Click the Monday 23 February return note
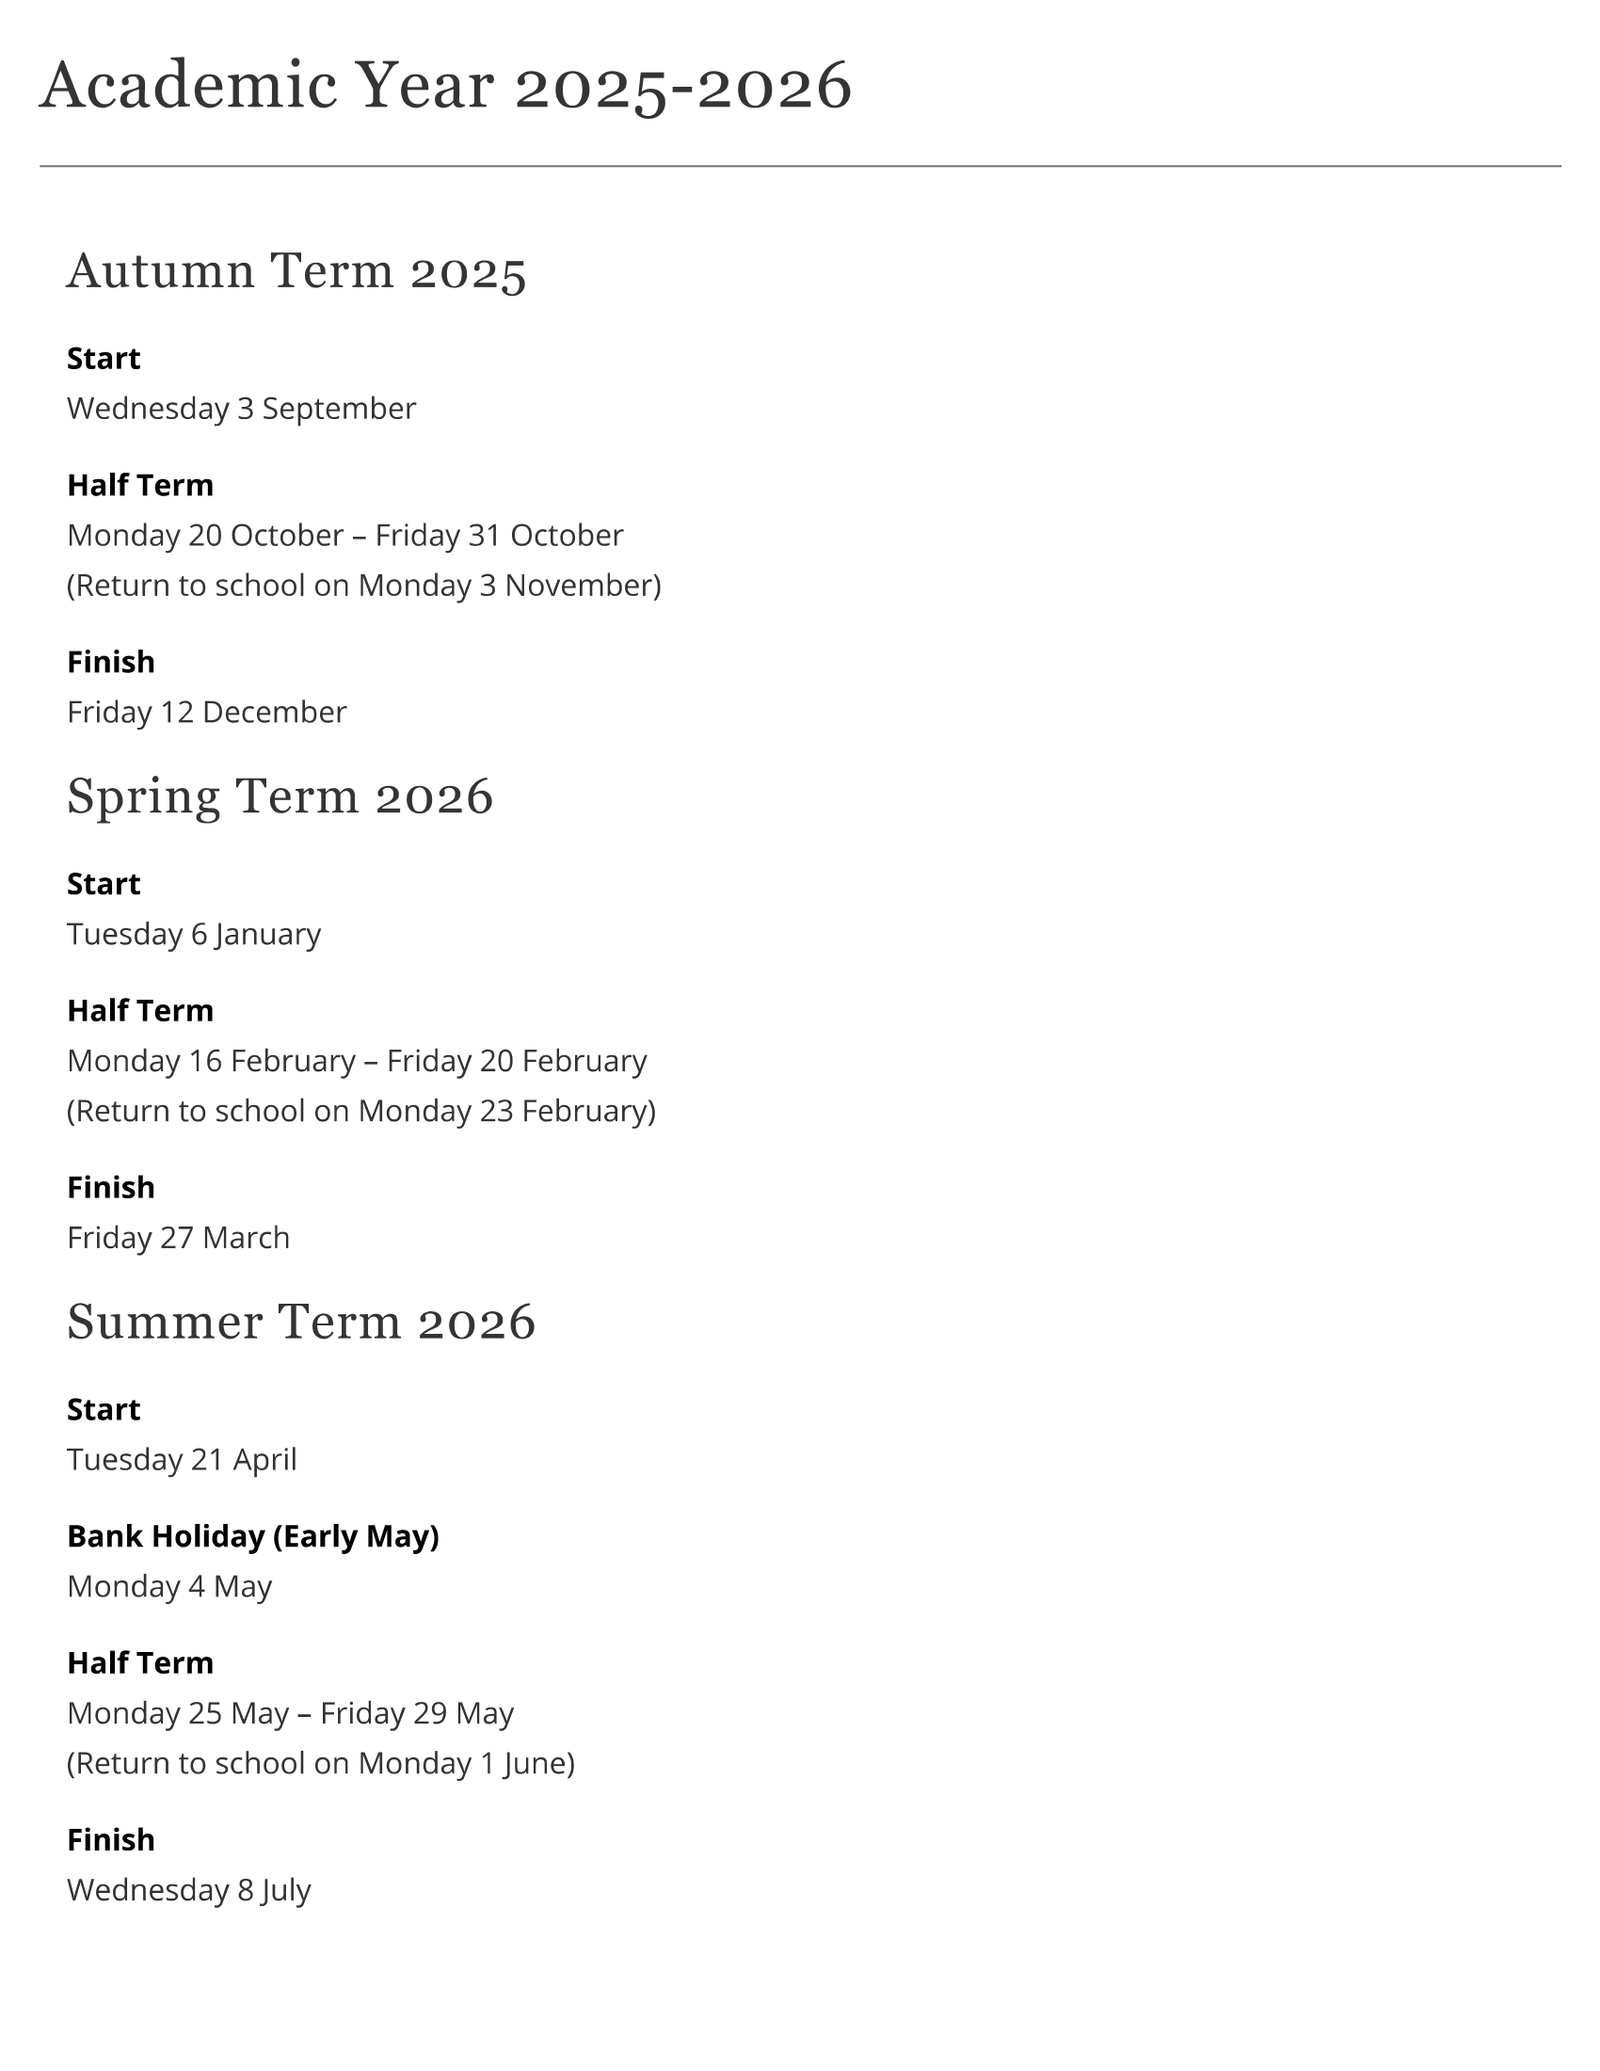 [x=361, y=1111]
